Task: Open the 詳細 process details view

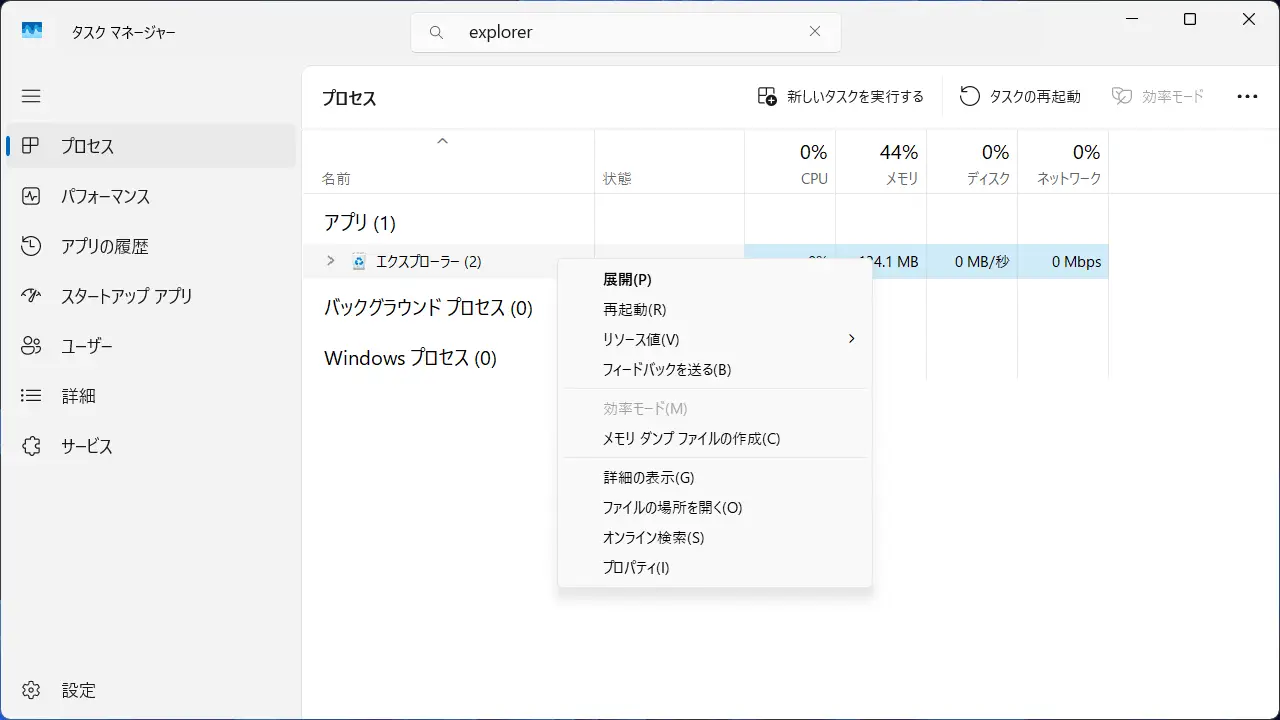Action: point(79,396)
